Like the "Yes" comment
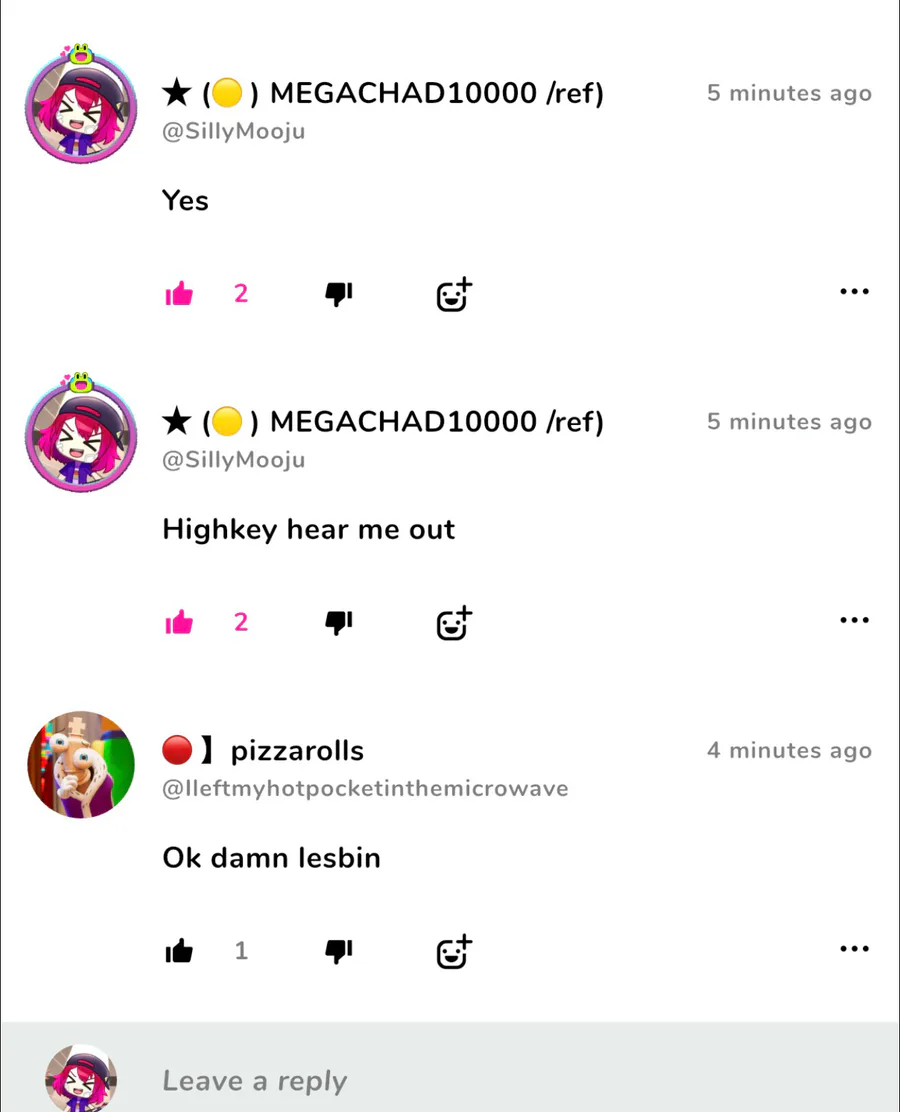 pos(179,293)
